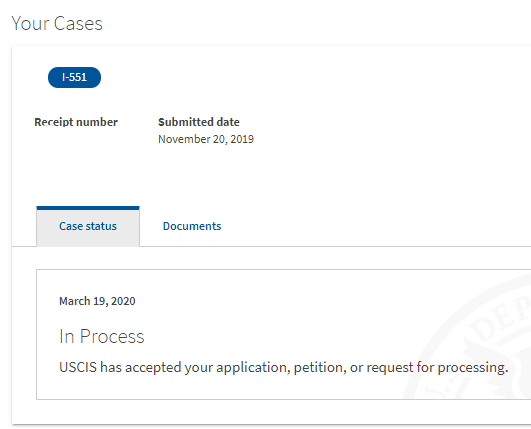Click the In Process status heading
Screen dimensions: 531x429
[102, 336]
